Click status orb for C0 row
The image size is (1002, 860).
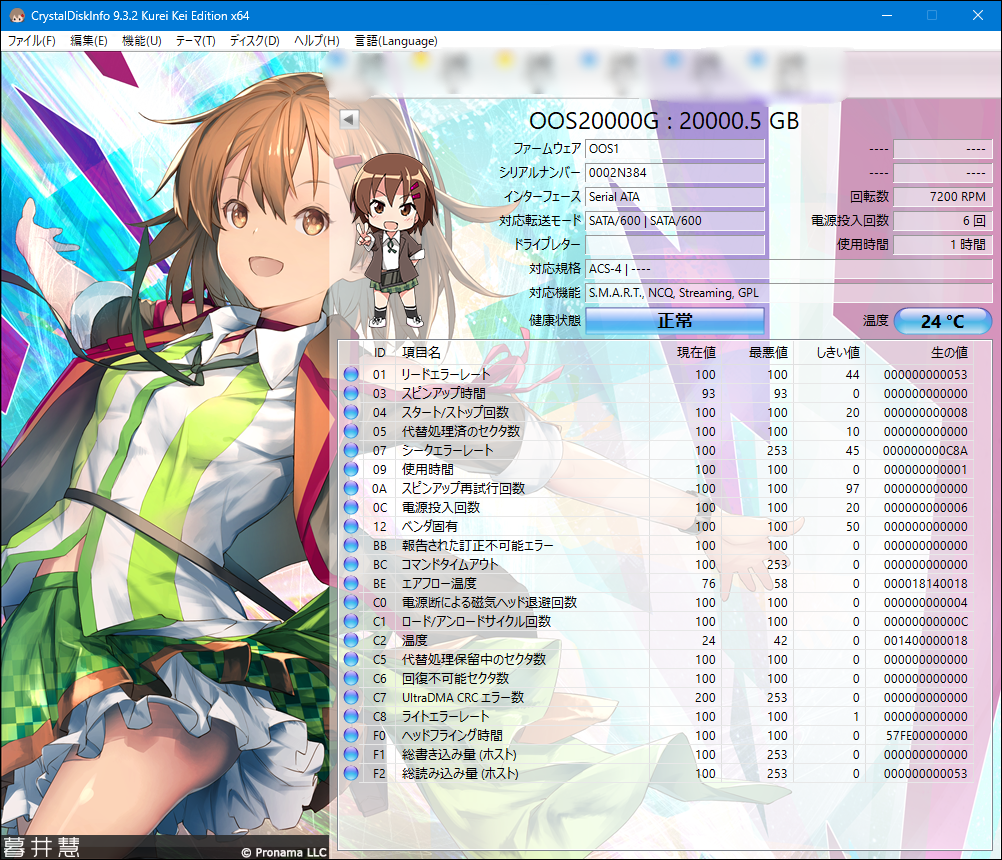pyautogui.click(x=351, y=603)
